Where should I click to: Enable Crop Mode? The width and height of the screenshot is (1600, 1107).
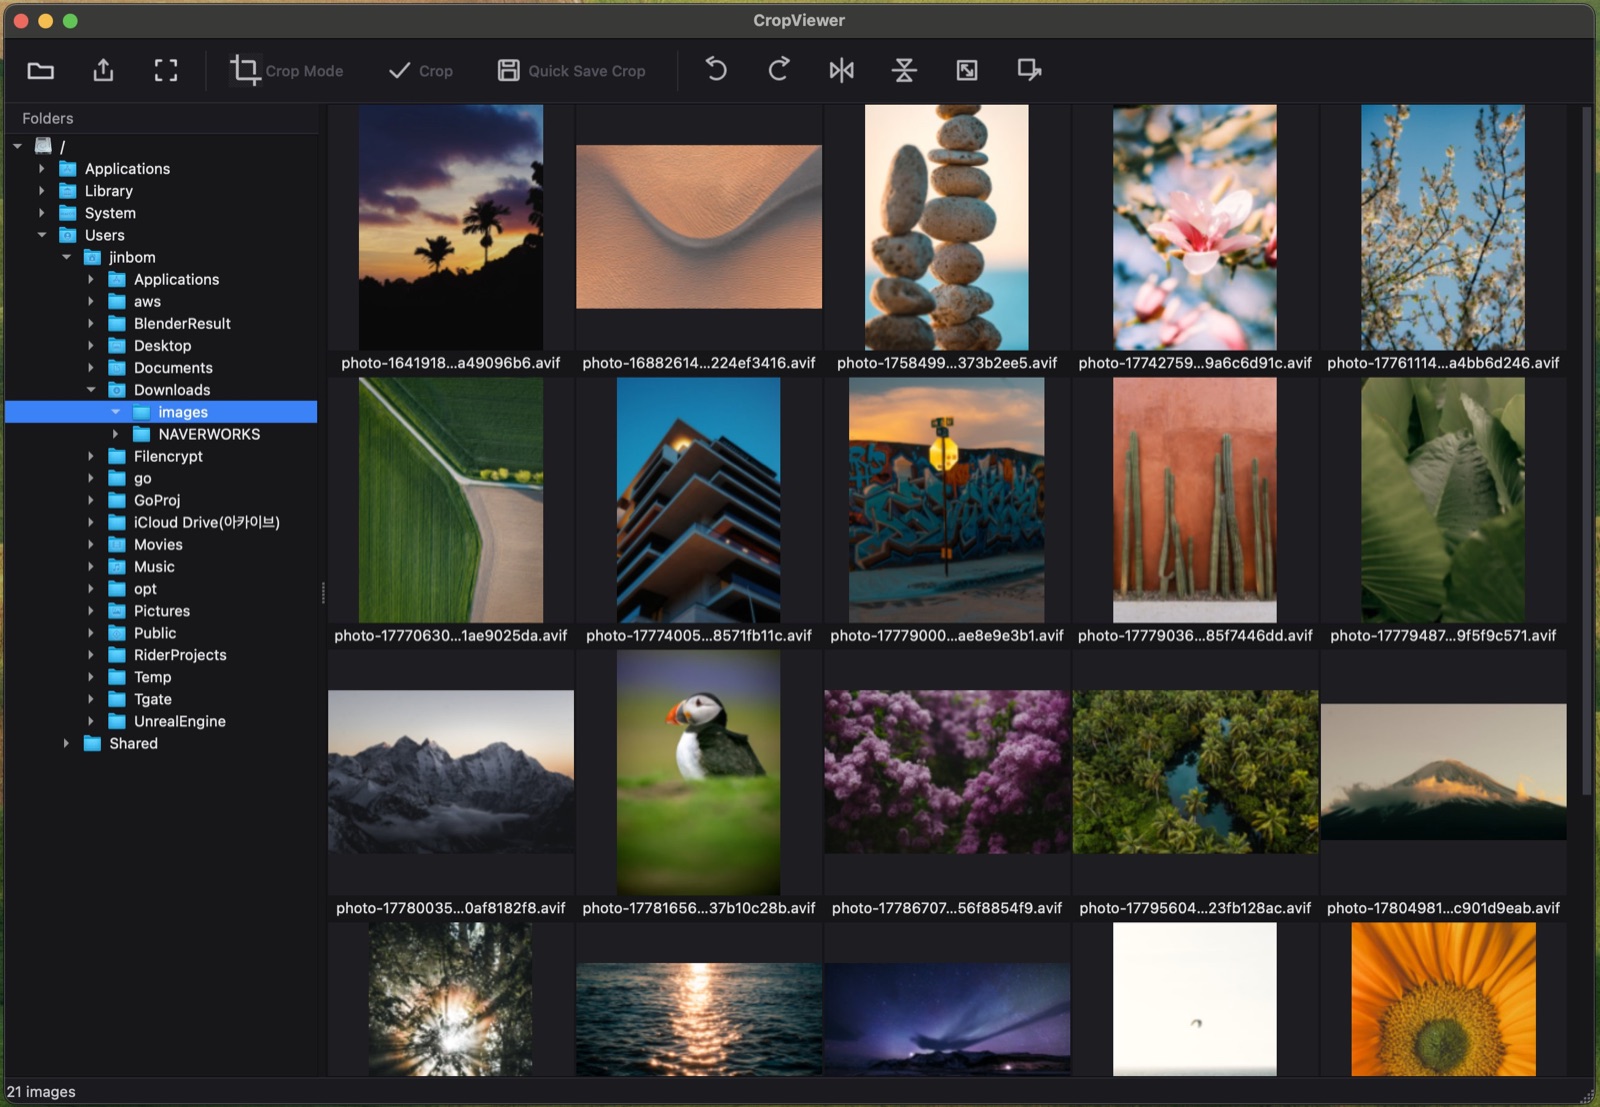[x=286, y=70]
